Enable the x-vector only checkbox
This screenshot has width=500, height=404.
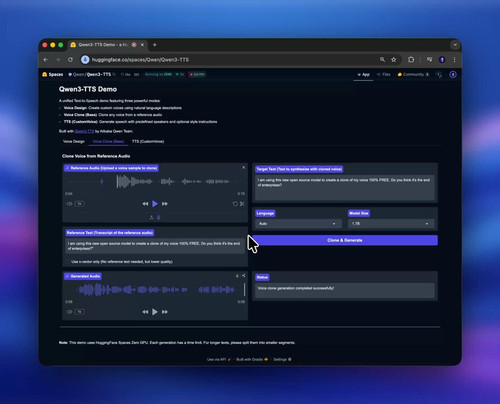pos(68,262)
